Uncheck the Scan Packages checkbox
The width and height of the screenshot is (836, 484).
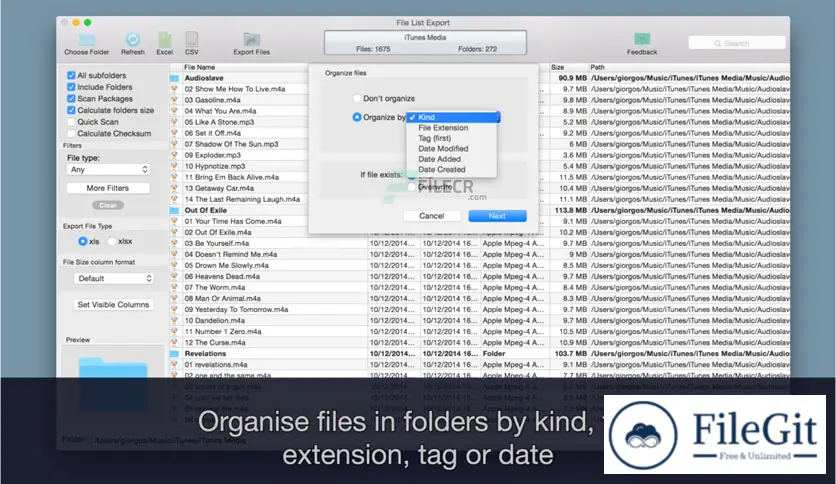[x=71, y=99]
